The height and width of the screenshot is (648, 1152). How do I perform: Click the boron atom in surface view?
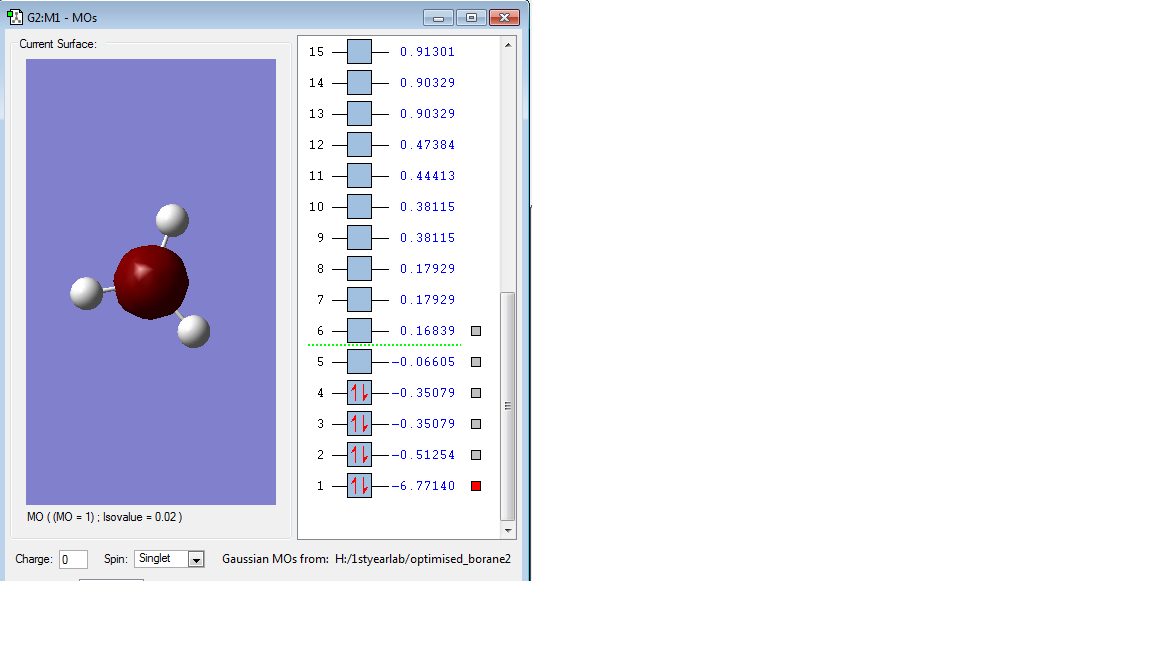[x=151, y=282]
